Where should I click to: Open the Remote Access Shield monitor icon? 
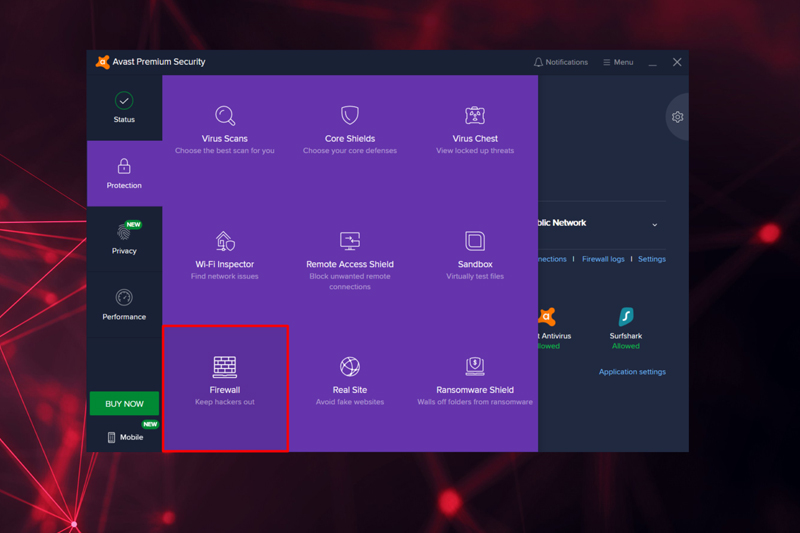349,241
